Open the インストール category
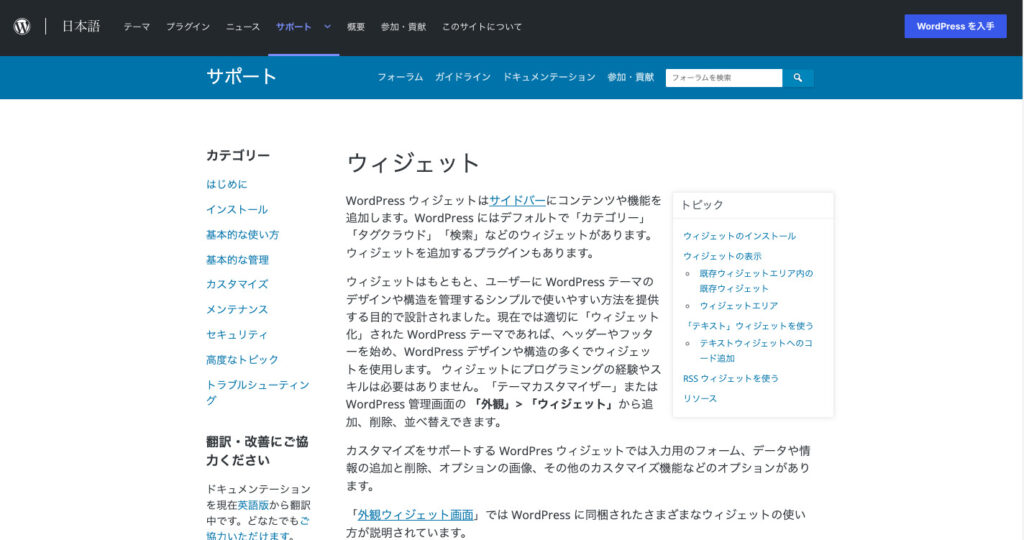This screenshot has width=1024, height=540. (x=237, y=210)
